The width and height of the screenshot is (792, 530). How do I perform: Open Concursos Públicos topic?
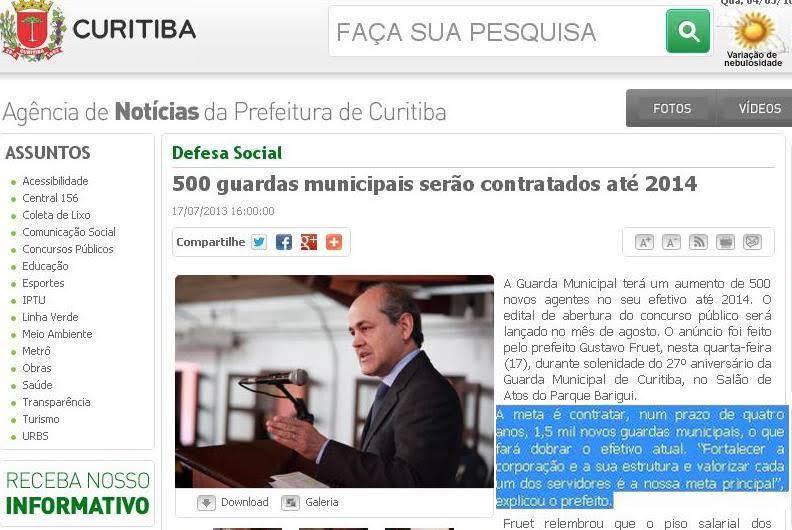click(68, 249)
